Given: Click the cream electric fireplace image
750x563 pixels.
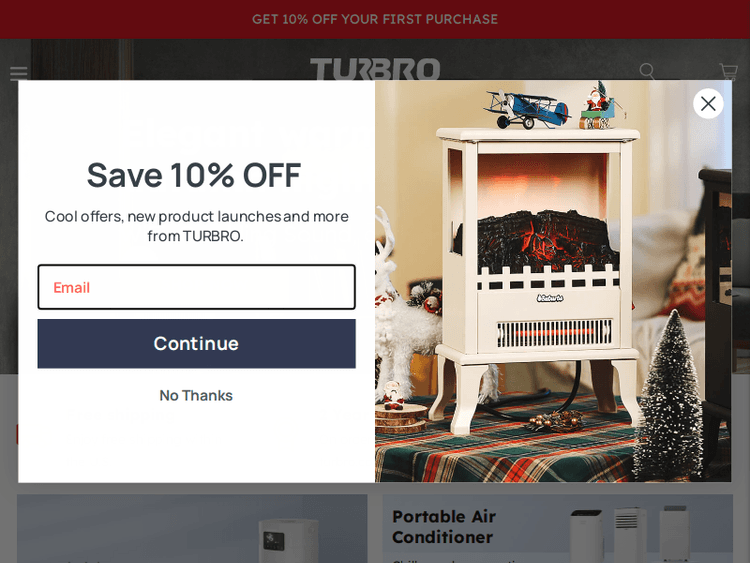Looking at the screenshot, I should click(538, 280).
